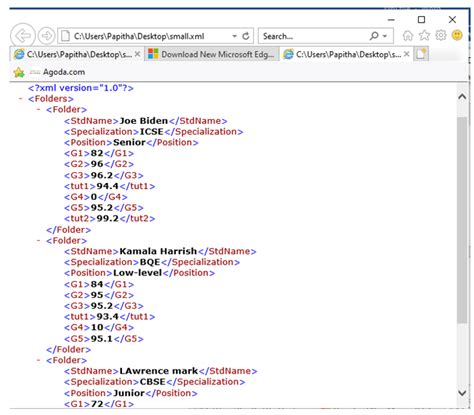Click the vertical scrollbar thumb
474x415 pixels.
[x=462, y=220]
